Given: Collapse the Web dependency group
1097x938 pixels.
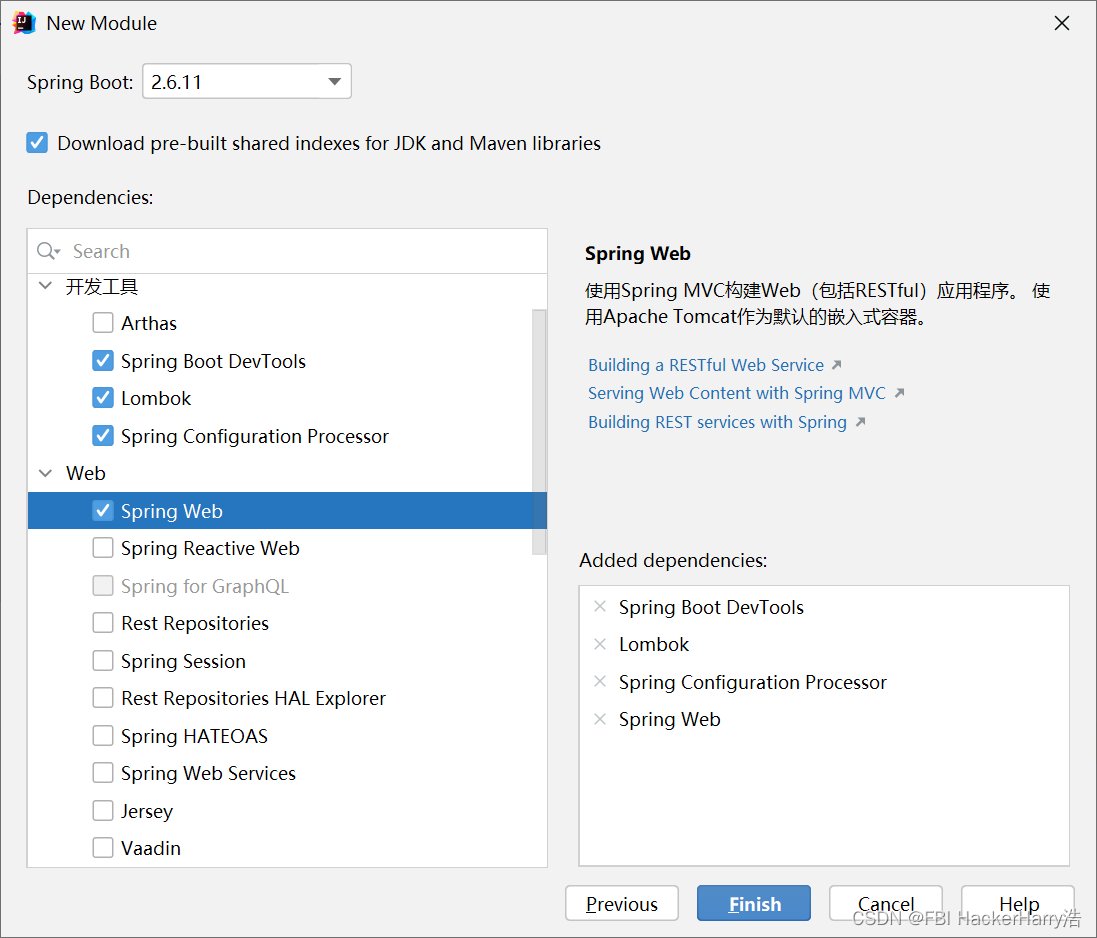Looking at the screenshot, I should 45,473.
